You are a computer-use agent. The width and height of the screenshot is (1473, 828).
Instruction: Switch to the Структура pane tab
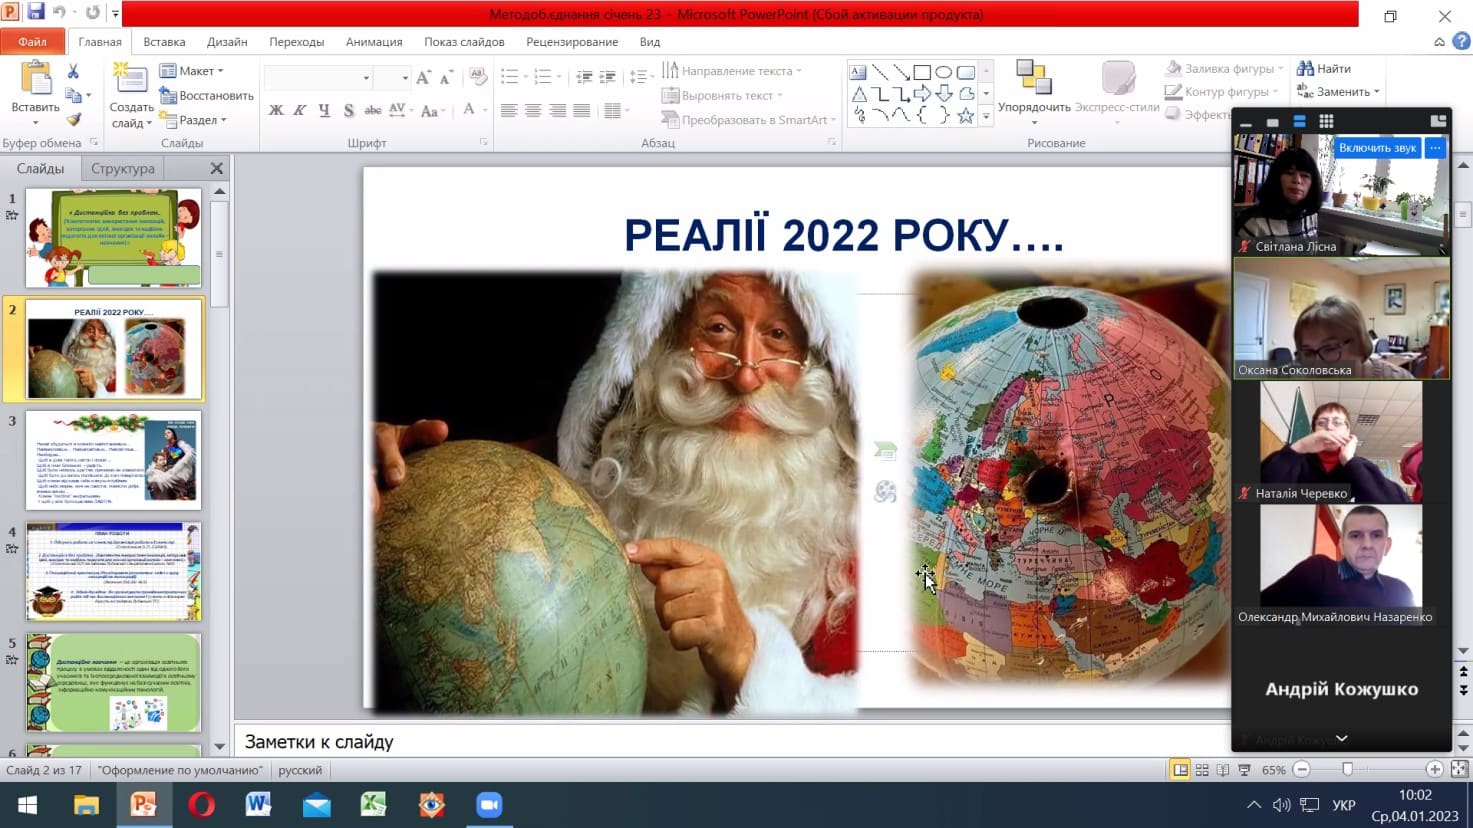123,168
